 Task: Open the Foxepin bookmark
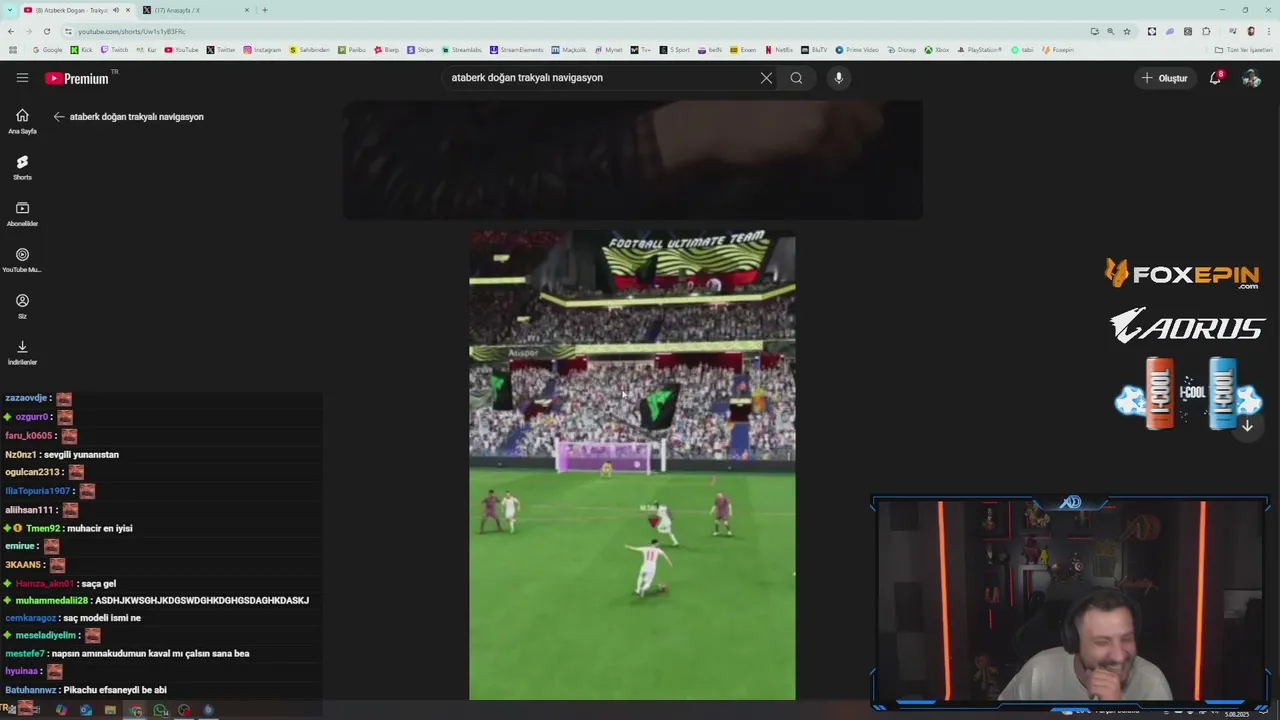(x=1058, y=50)
